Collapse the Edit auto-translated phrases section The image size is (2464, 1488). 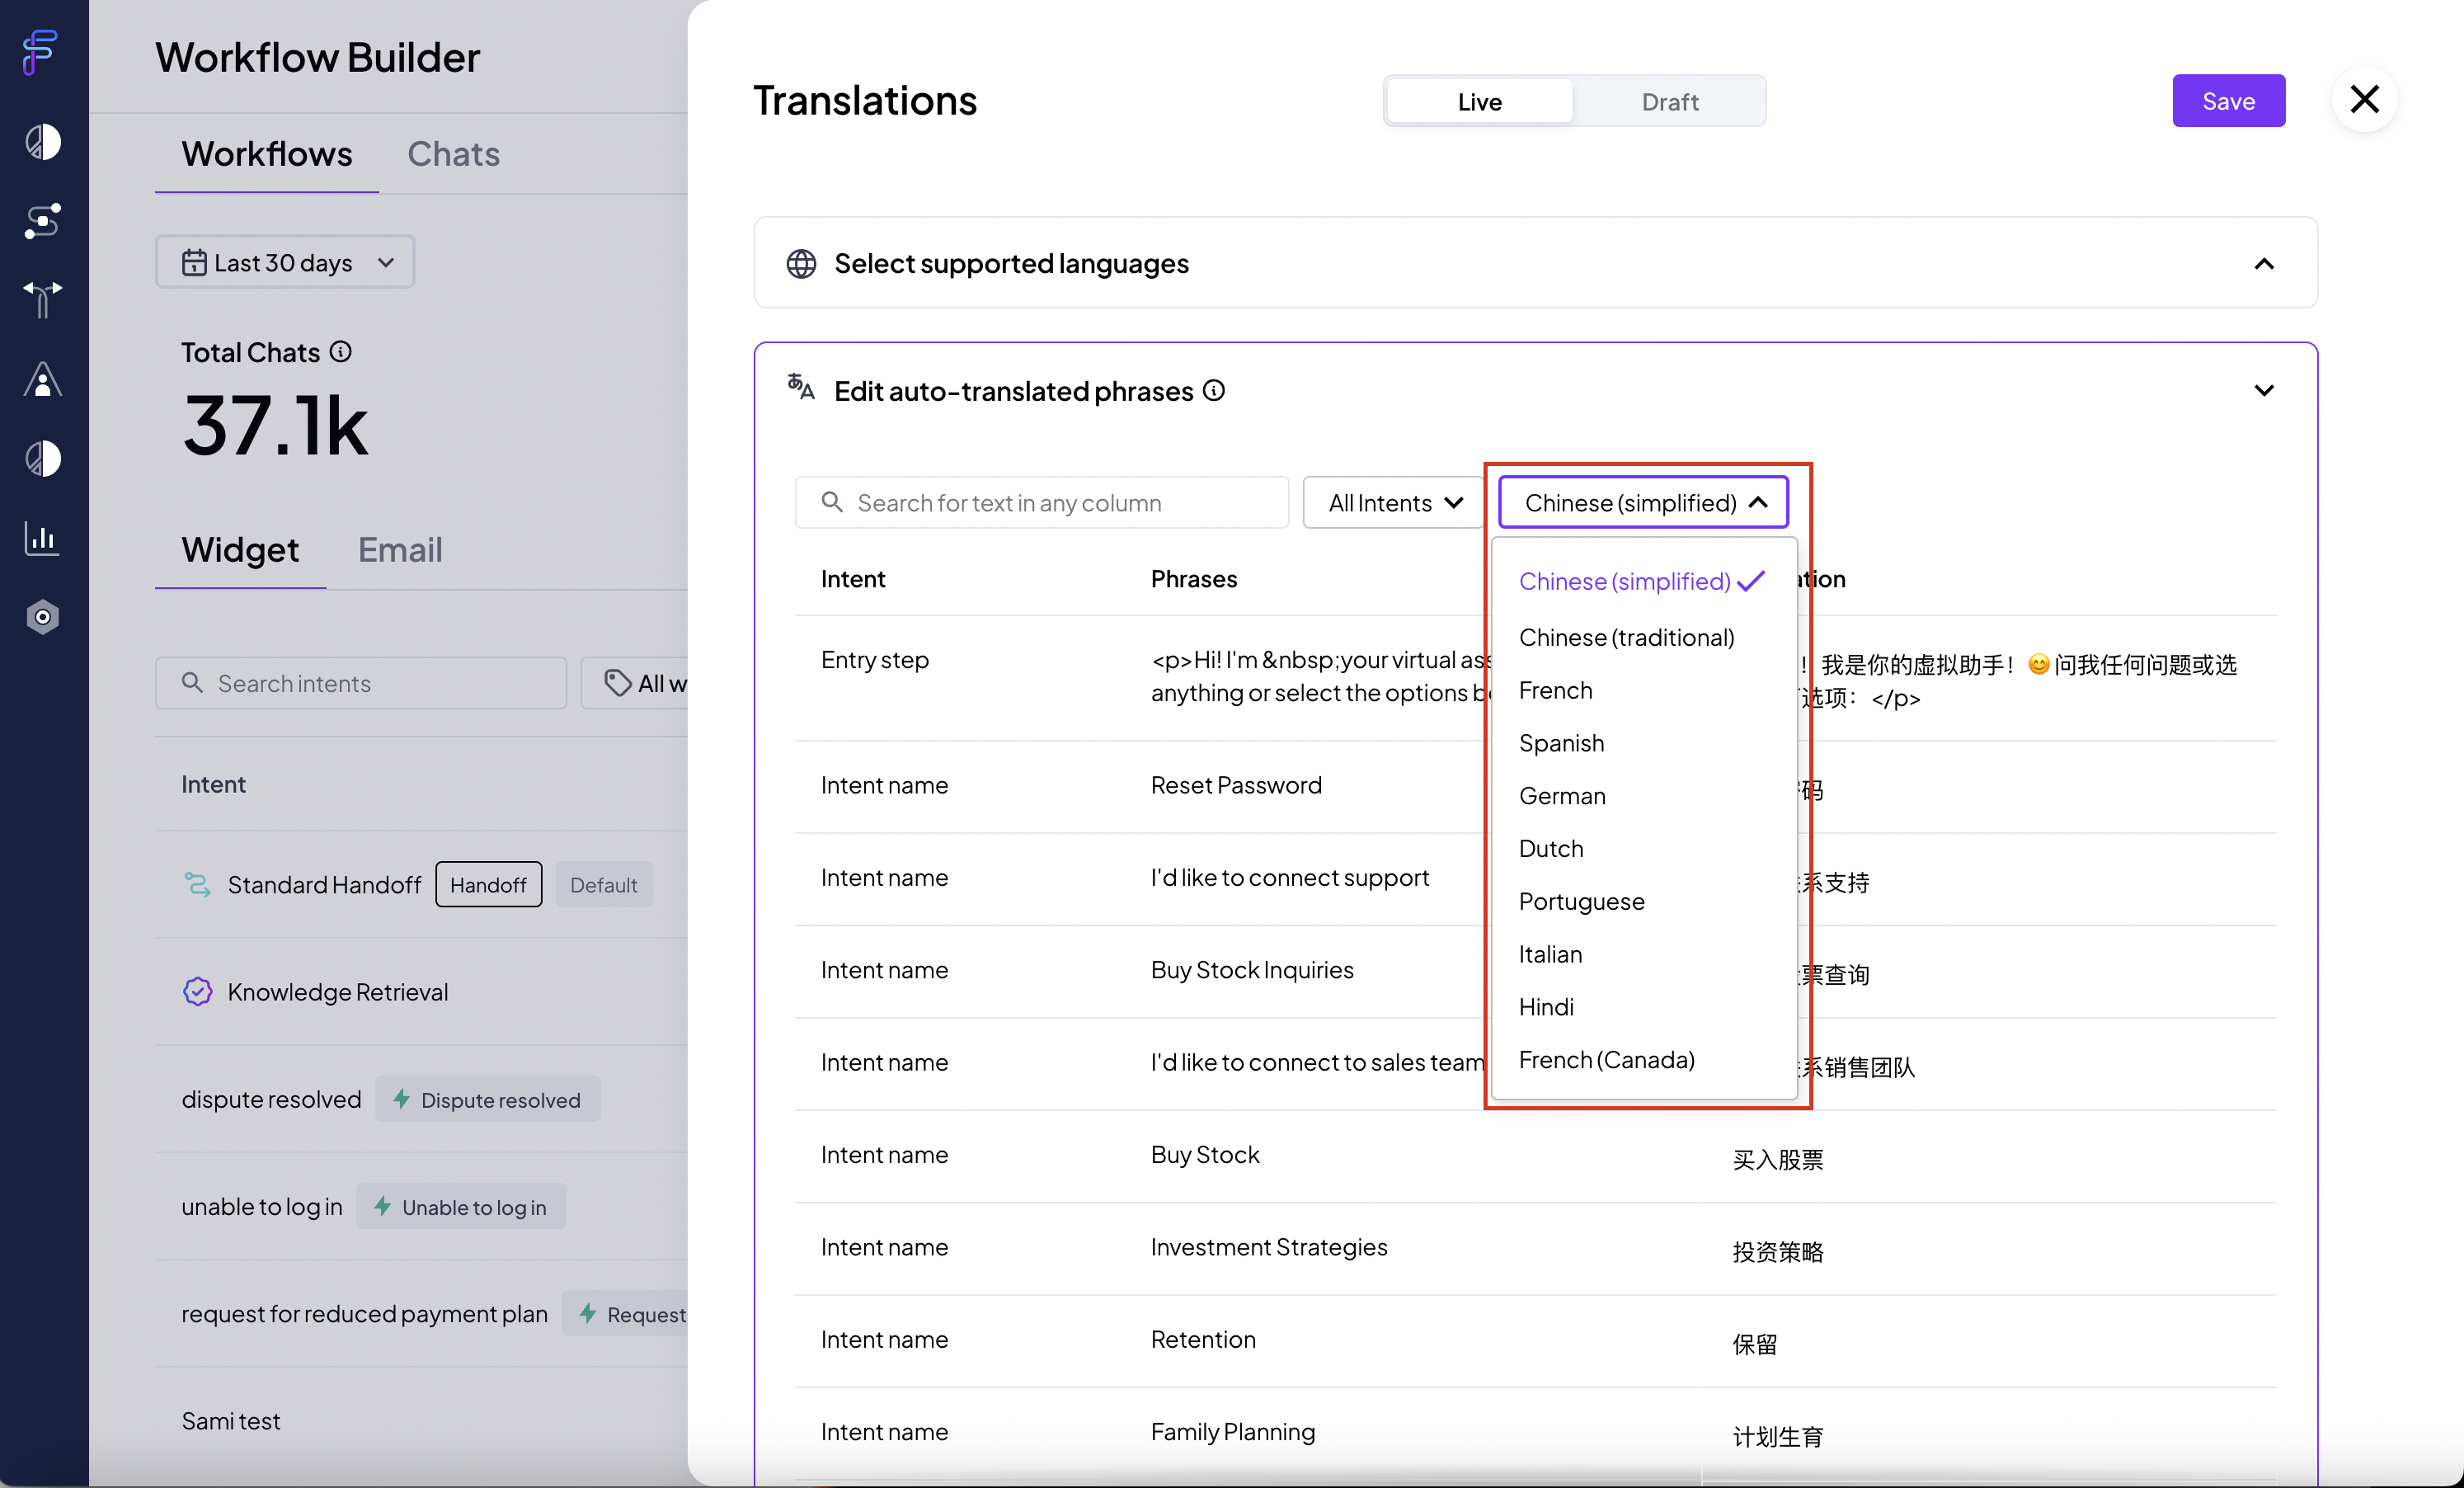point(2265,391)
